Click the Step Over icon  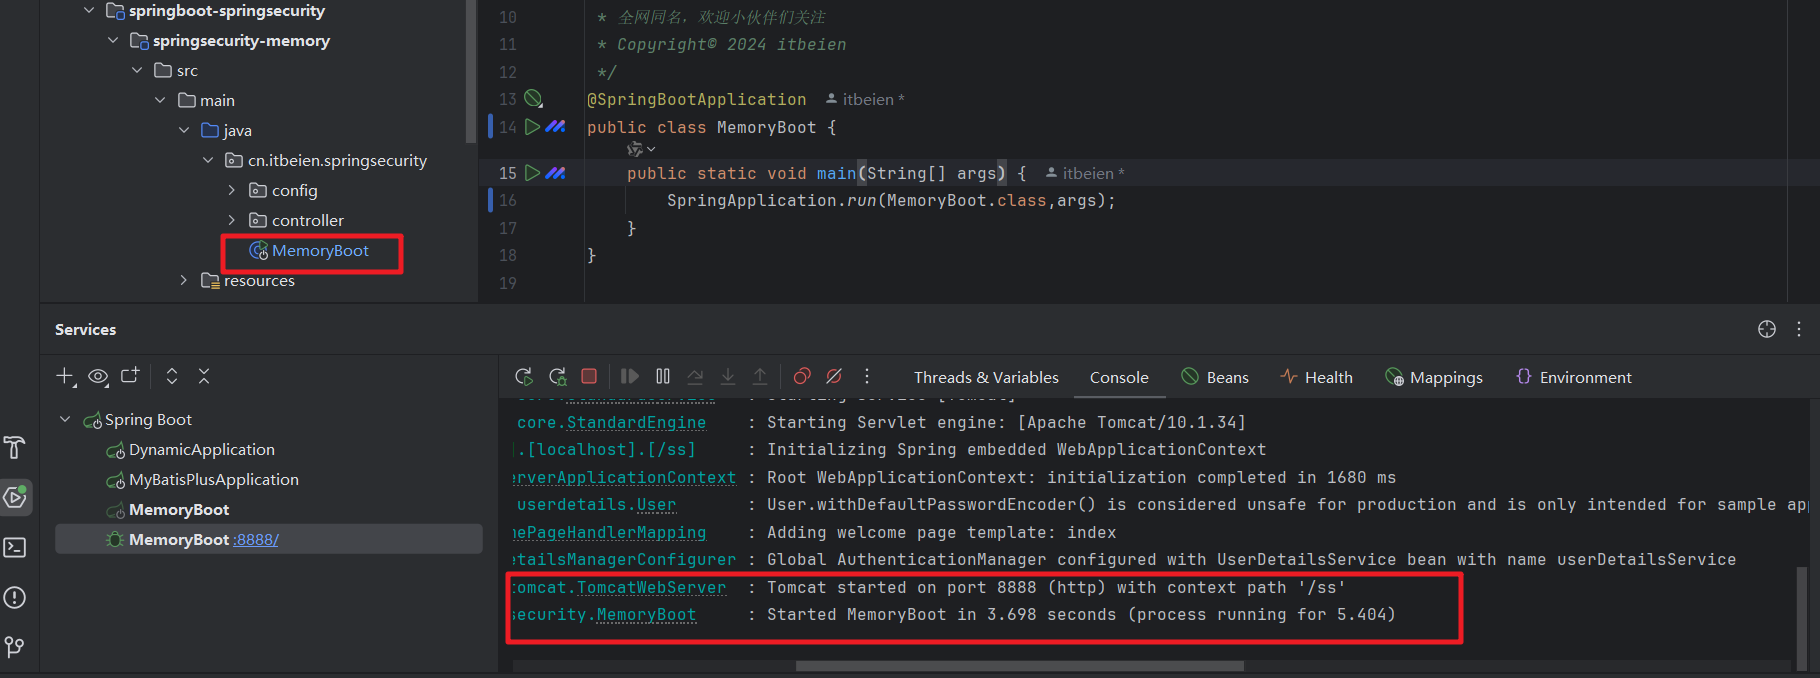pos(695,376)
